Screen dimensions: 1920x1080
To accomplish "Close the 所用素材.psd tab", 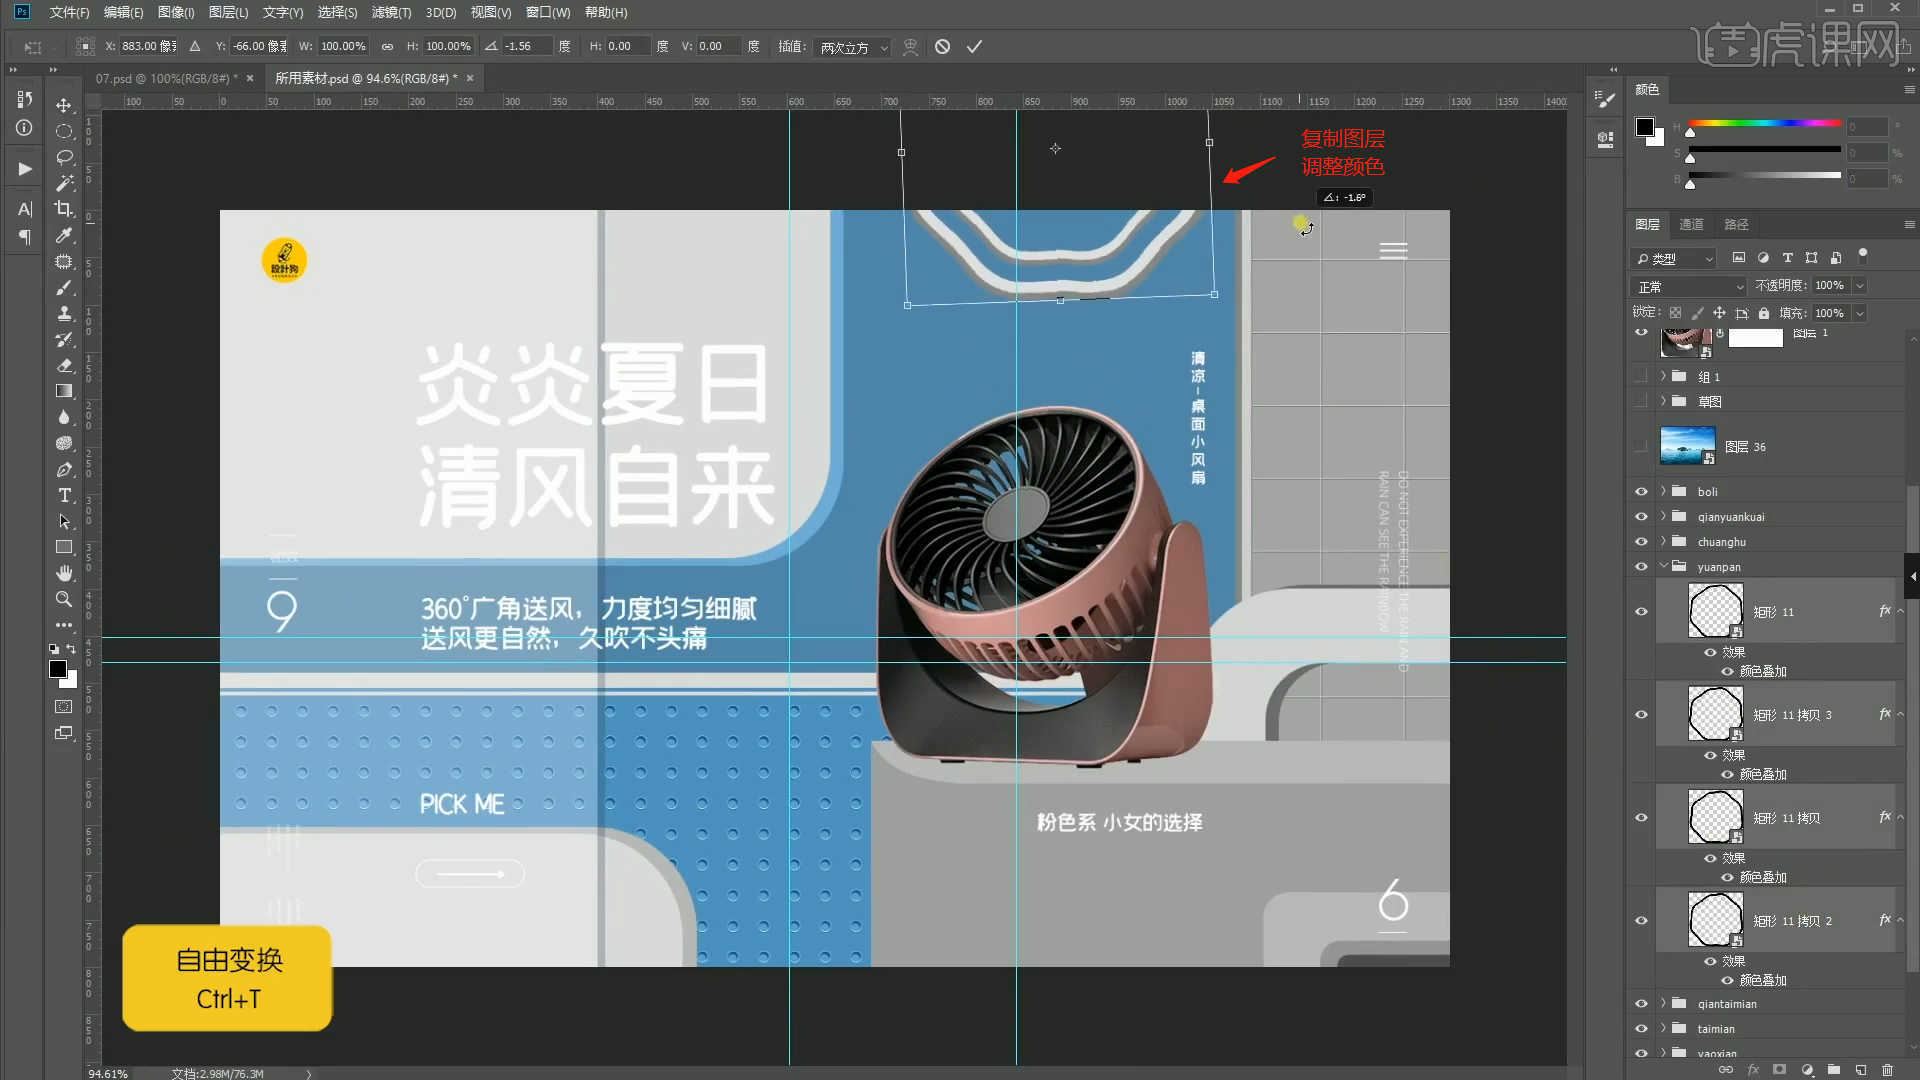I will pos(470,78).
